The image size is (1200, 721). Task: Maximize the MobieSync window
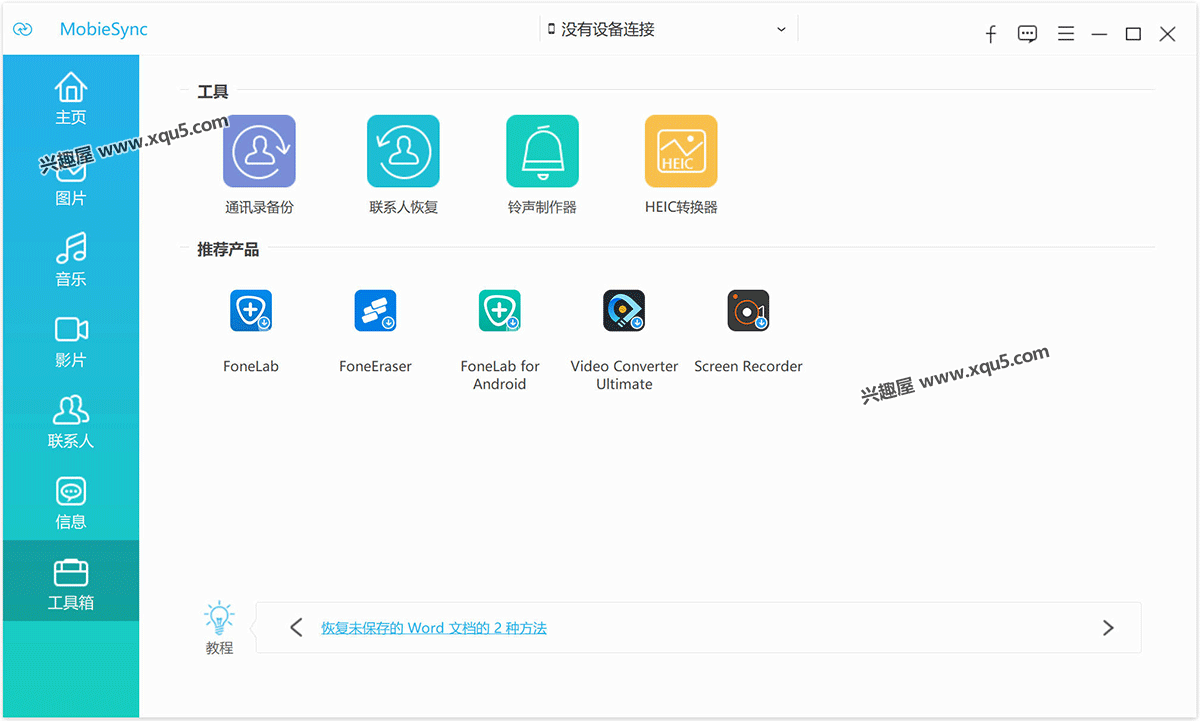1133,34
